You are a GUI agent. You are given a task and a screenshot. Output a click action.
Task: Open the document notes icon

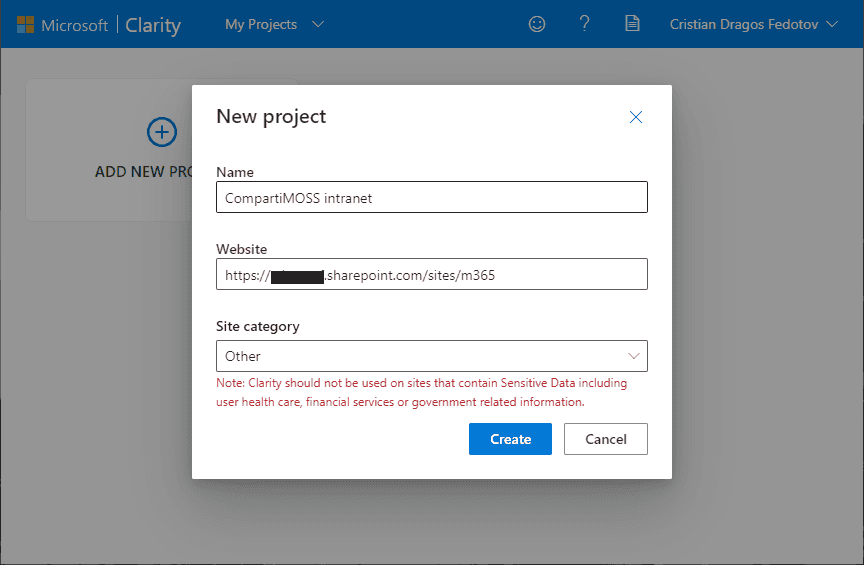632,24
